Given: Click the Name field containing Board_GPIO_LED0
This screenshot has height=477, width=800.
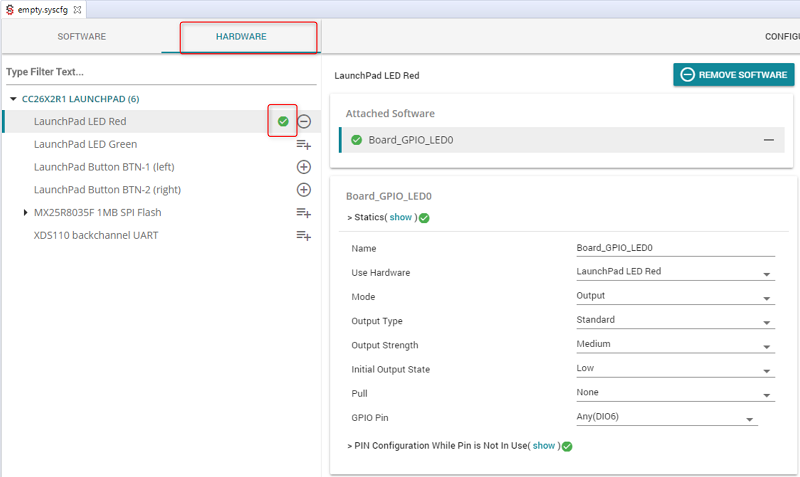Looking at the screenshot, I should 675,248.
